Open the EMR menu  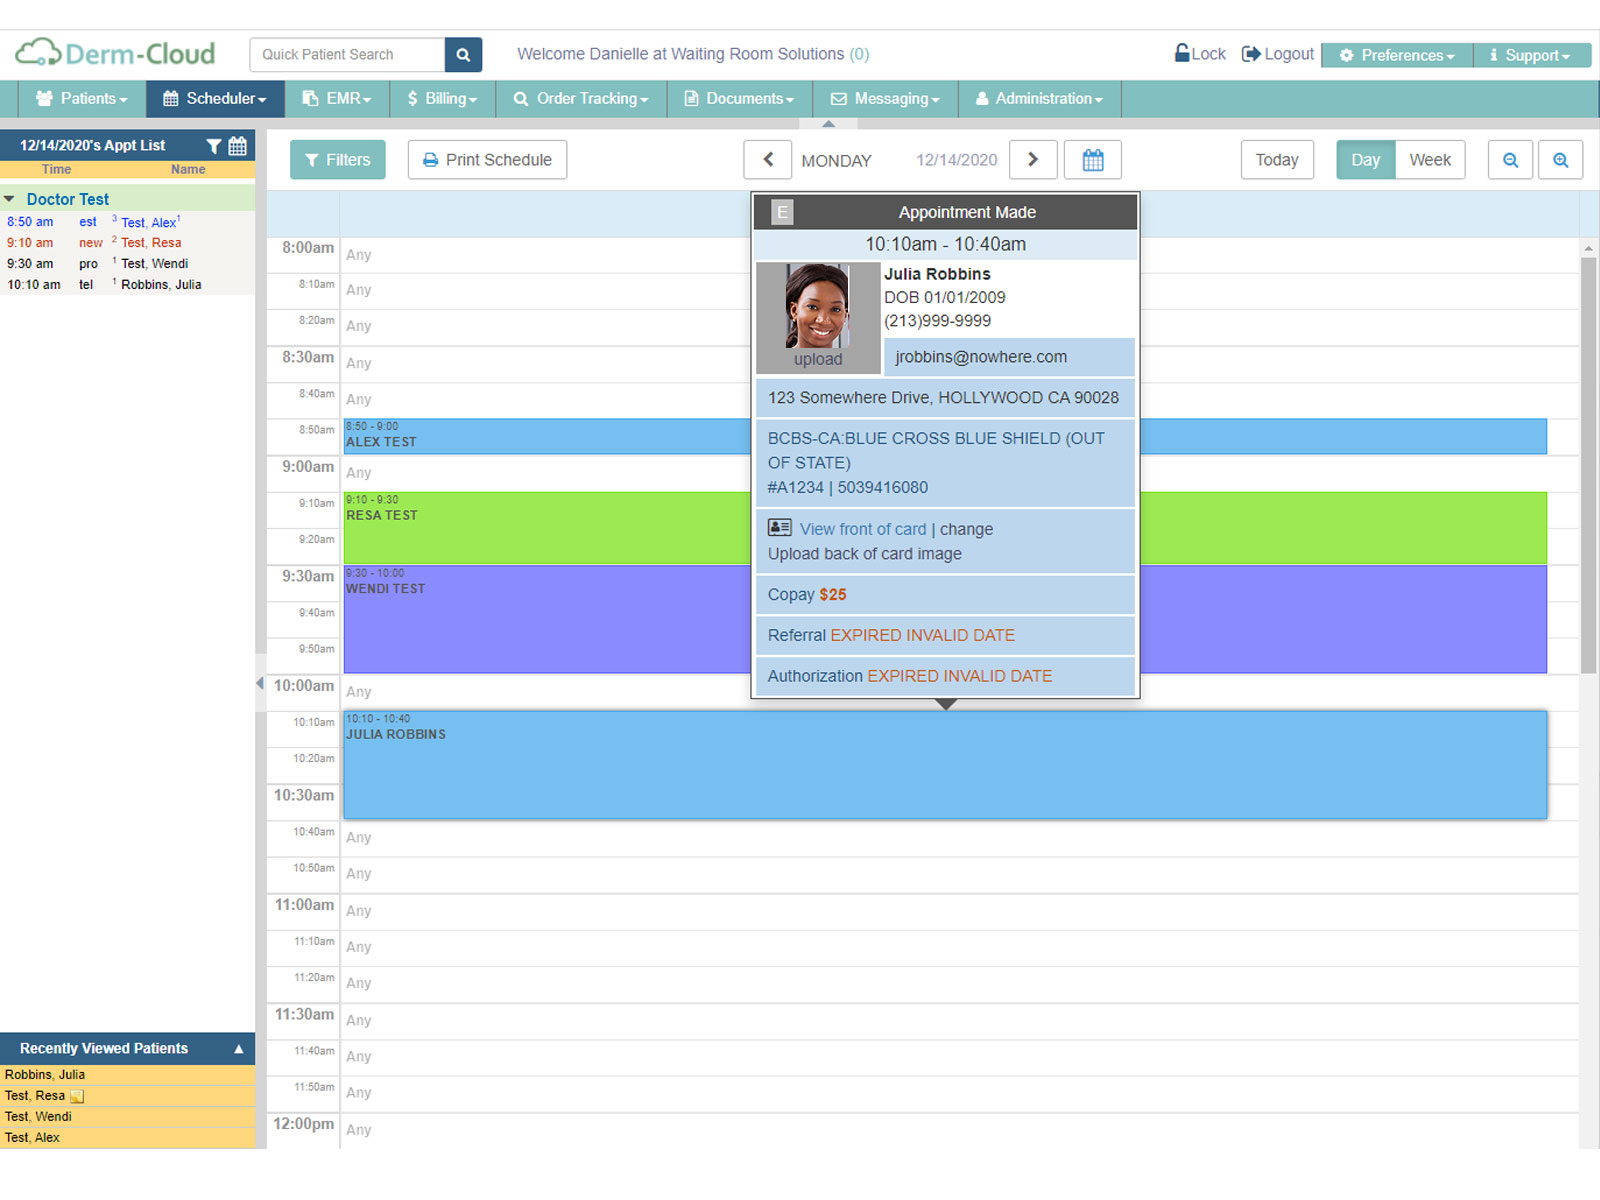tap(337, 99)
